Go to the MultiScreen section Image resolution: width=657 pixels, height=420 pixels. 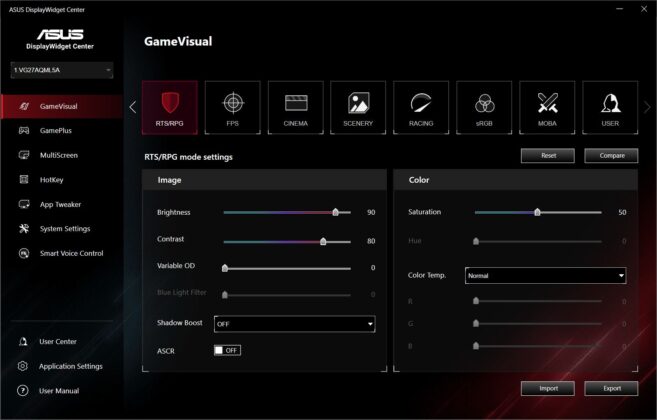[59, 155]
